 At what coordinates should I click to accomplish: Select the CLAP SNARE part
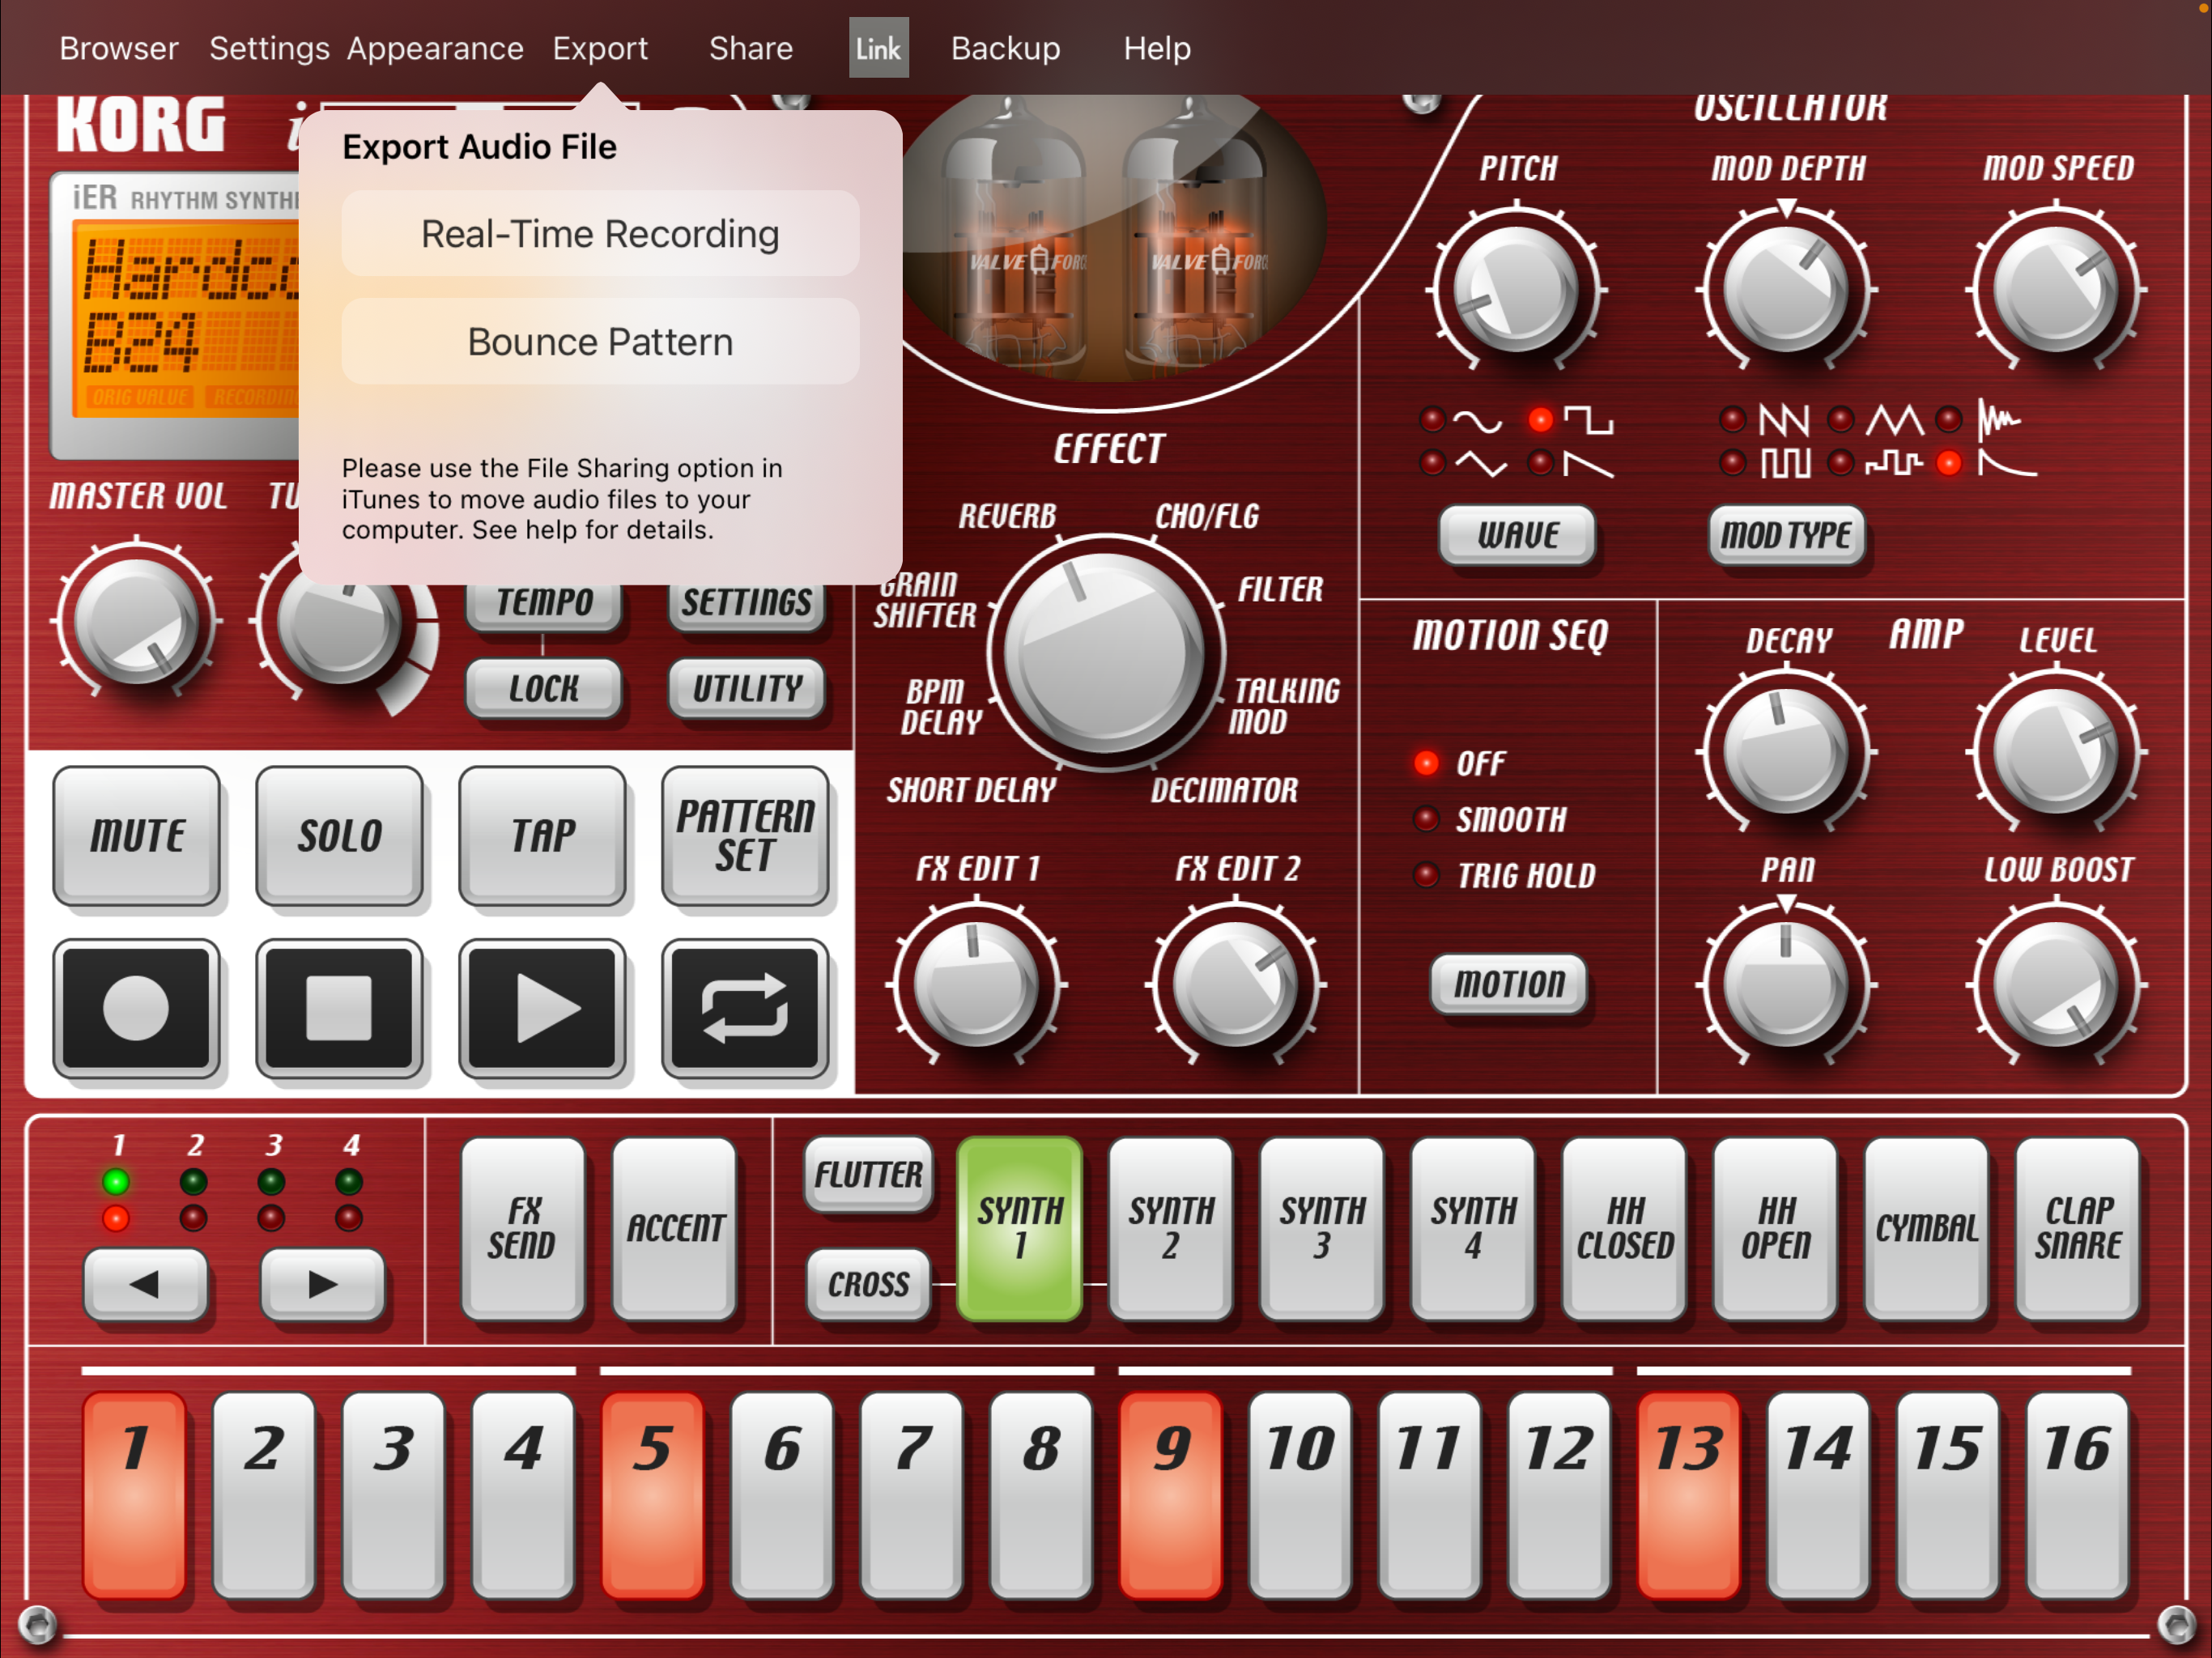tap(2077, 1228)
